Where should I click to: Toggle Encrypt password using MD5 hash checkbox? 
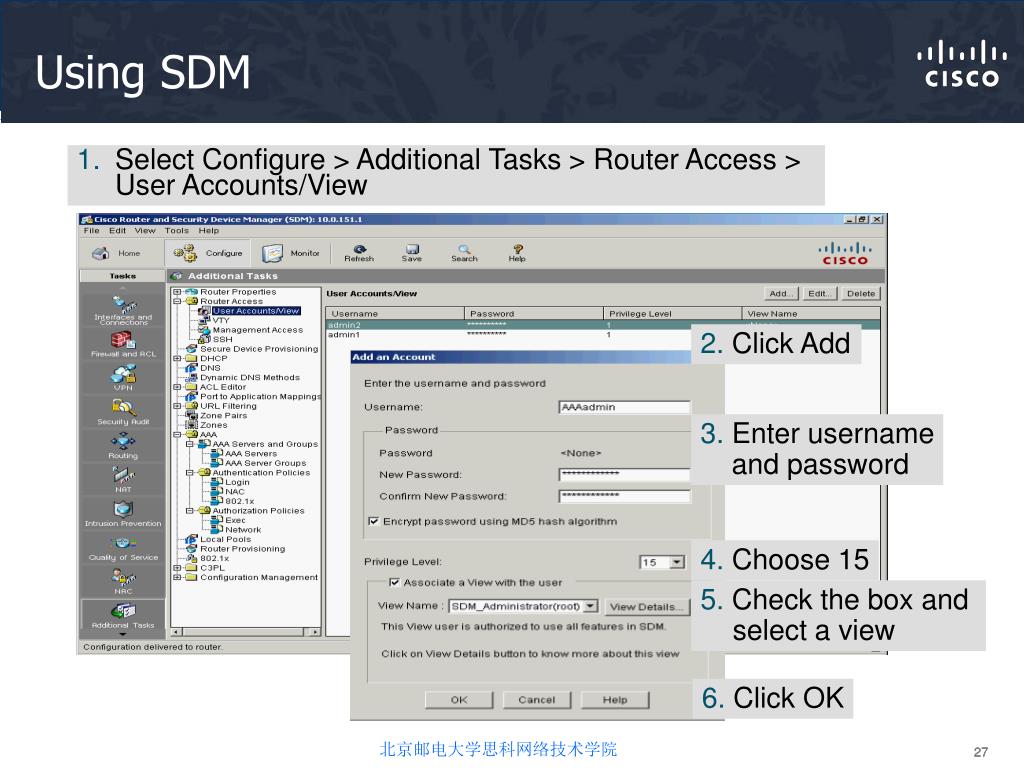(374, 521)
